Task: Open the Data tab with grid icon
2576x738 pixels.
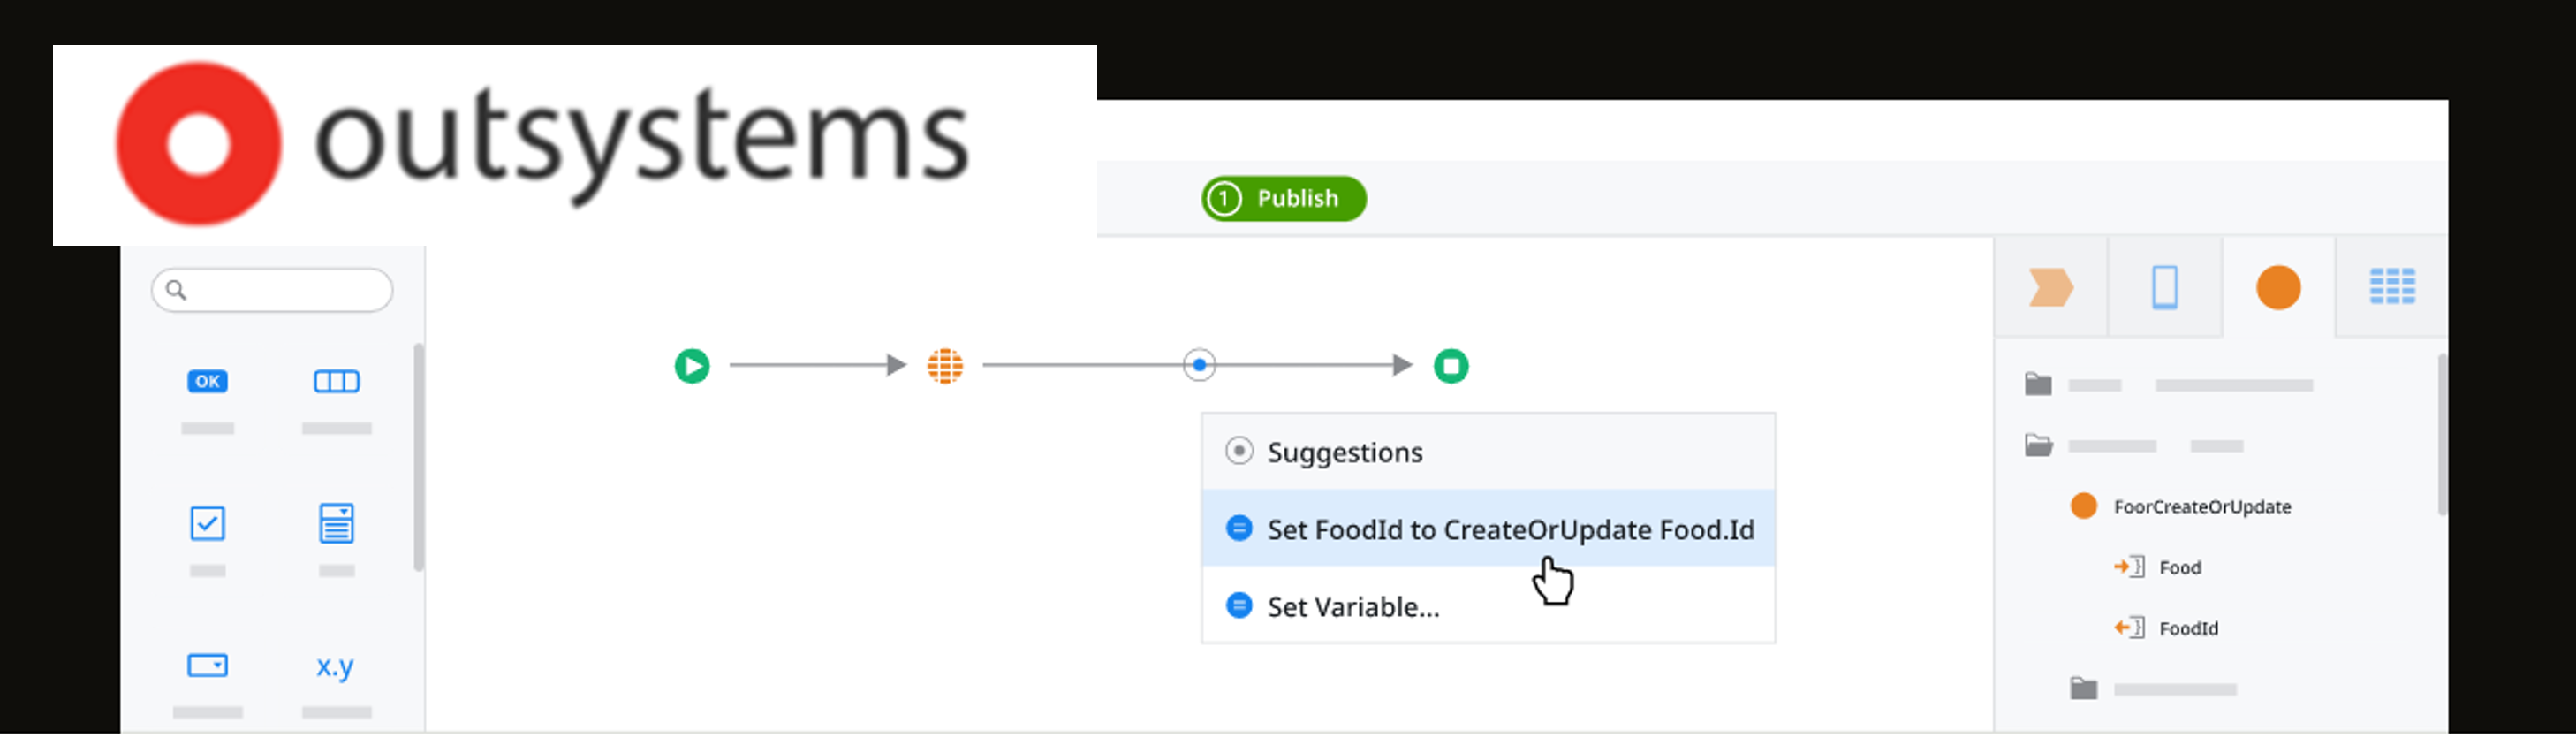Action: tap(2392, 288)
